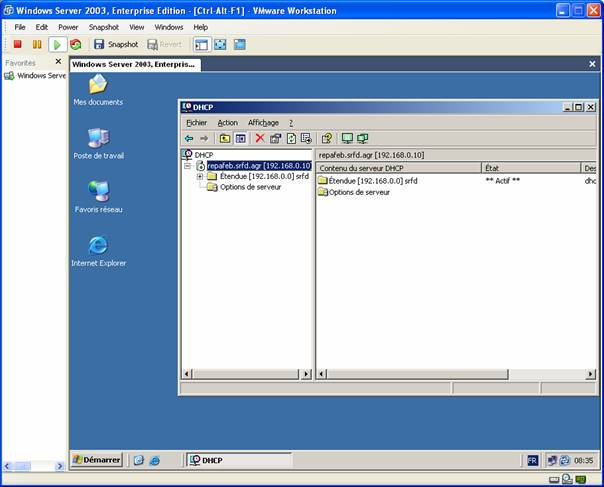Click the État column header

click(x=531, y=168)
